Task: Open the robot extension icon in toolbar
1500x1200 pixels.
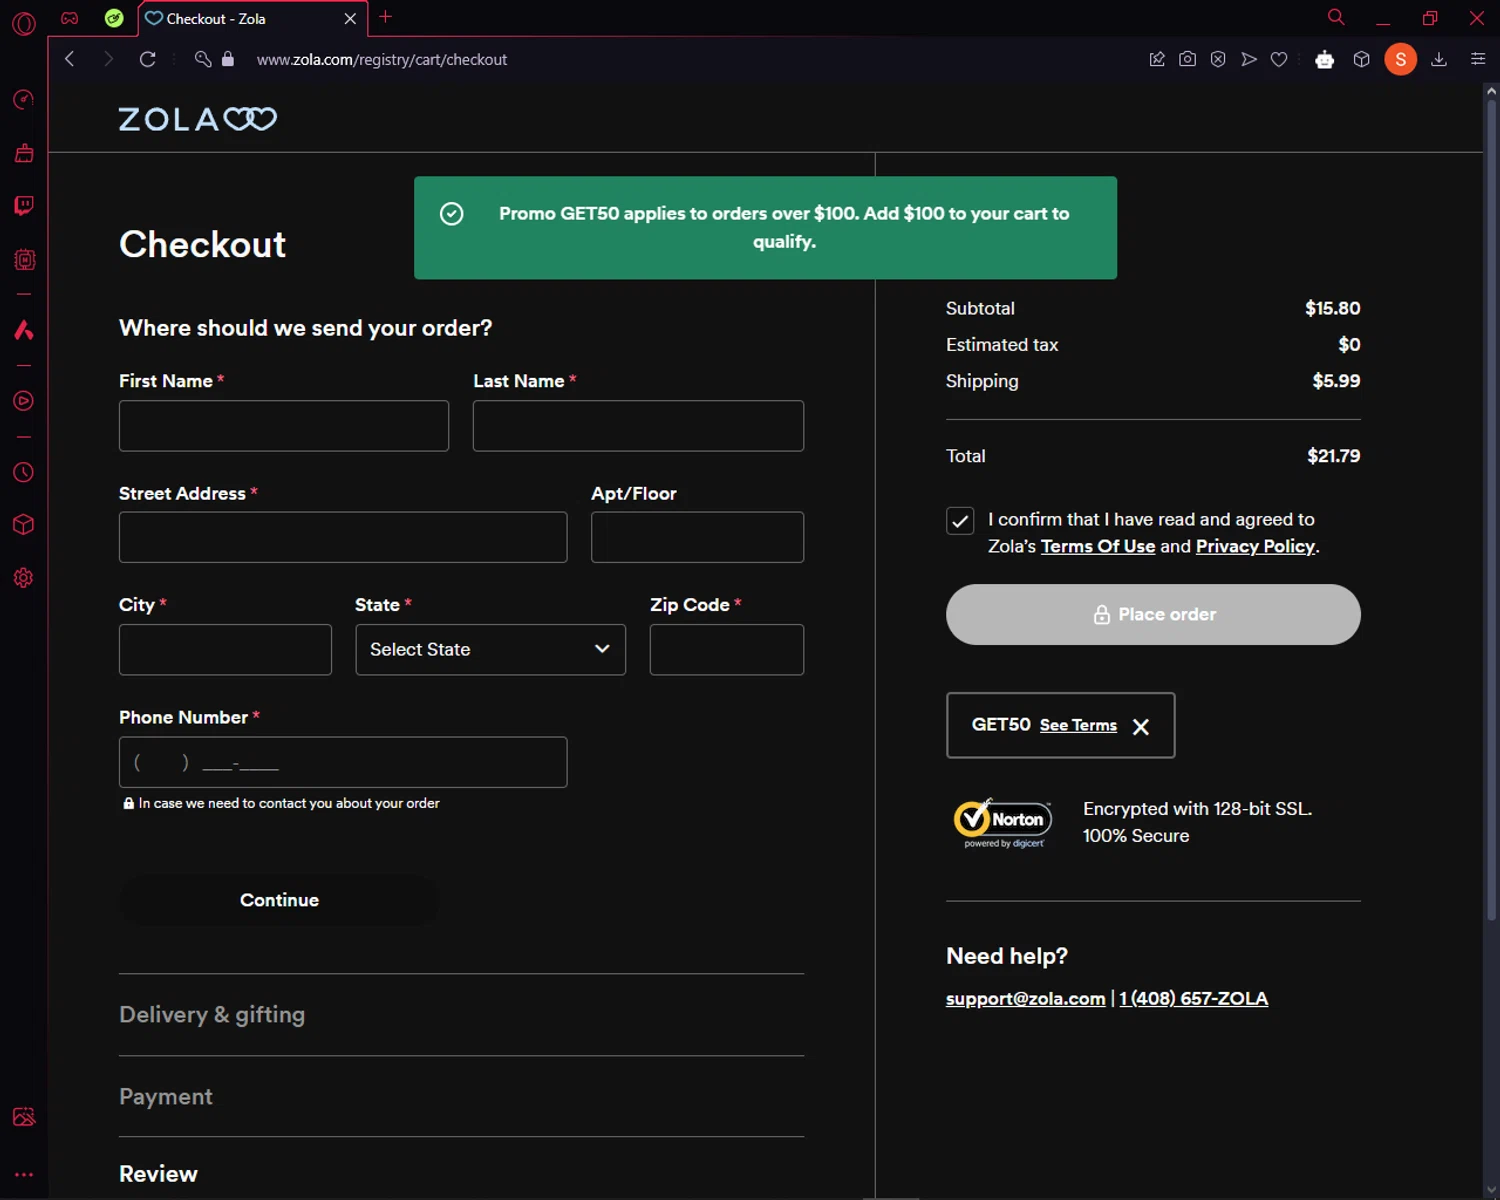Action: (1324, 59)
